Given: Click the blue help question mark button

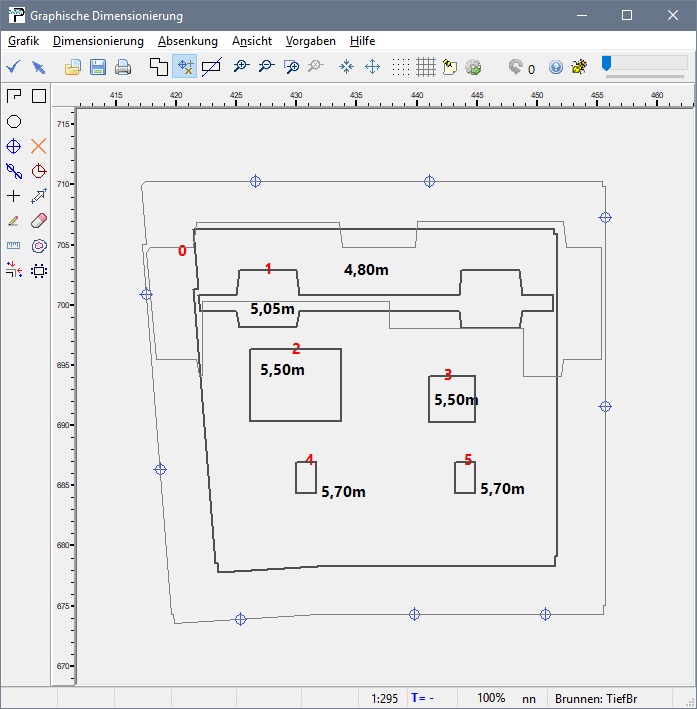Looking at the screenshot, I should [x=556, y=67].
